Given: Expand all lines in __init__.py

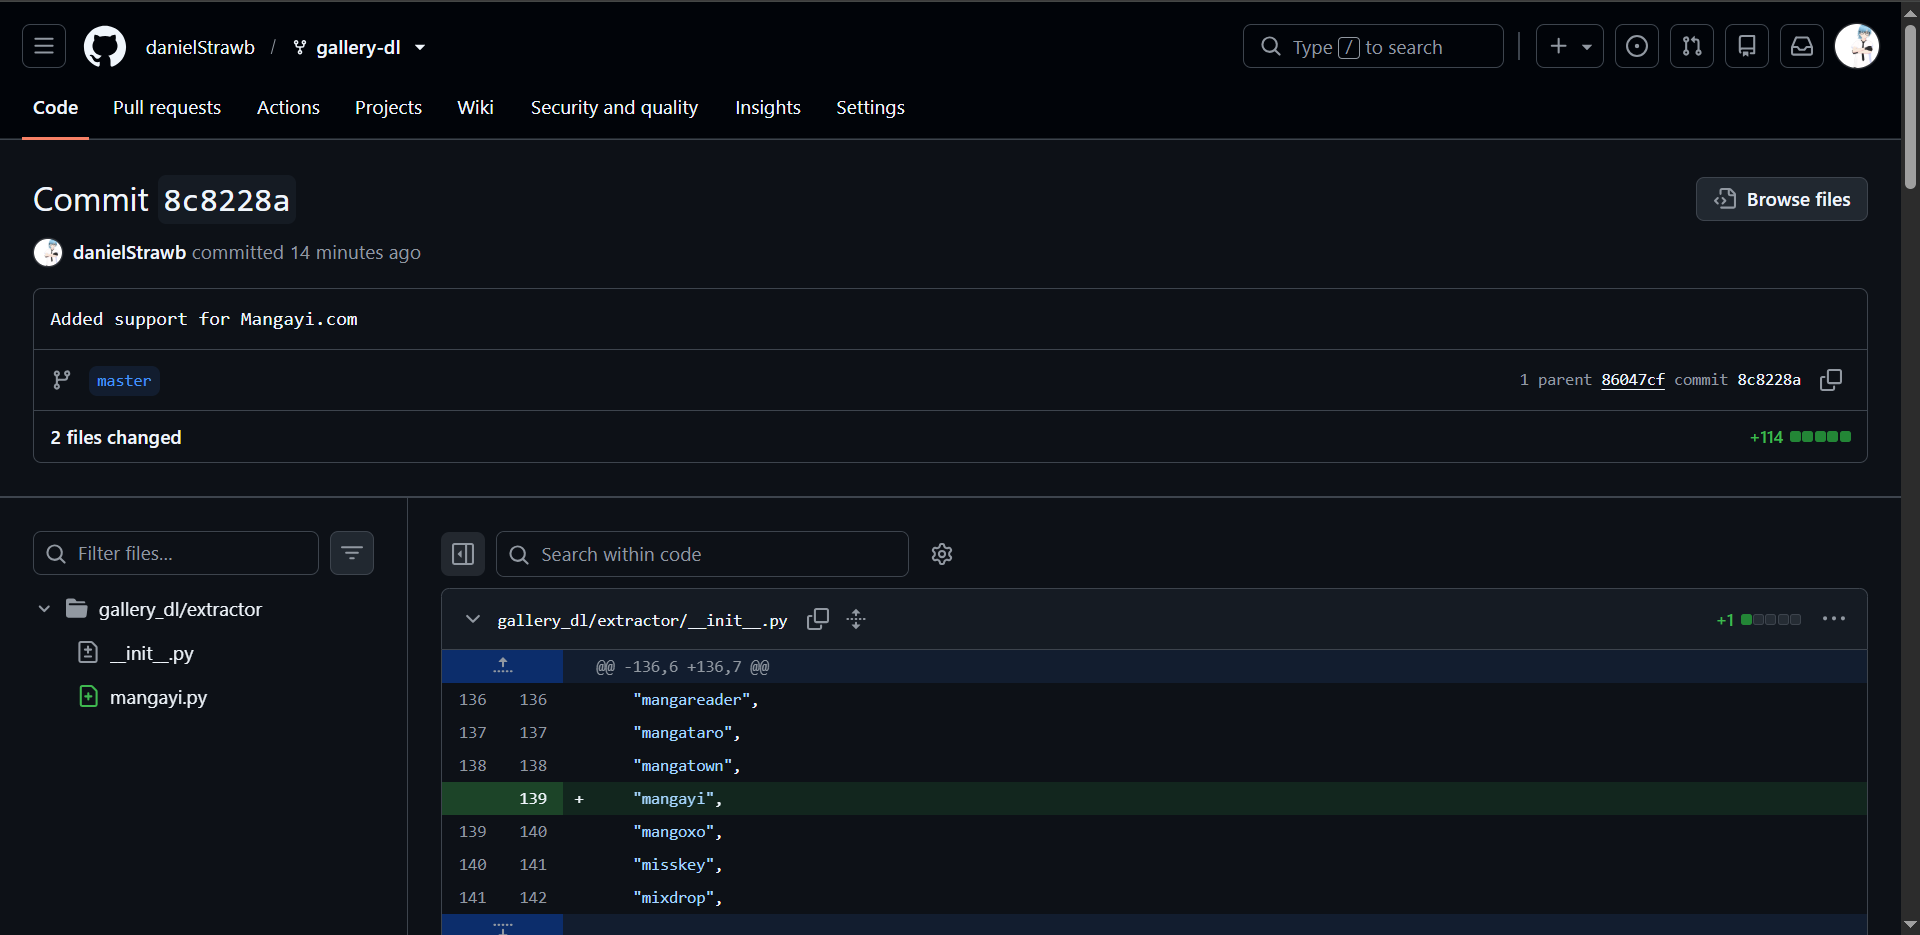Looking at the screenshot, I should point(856,619).
